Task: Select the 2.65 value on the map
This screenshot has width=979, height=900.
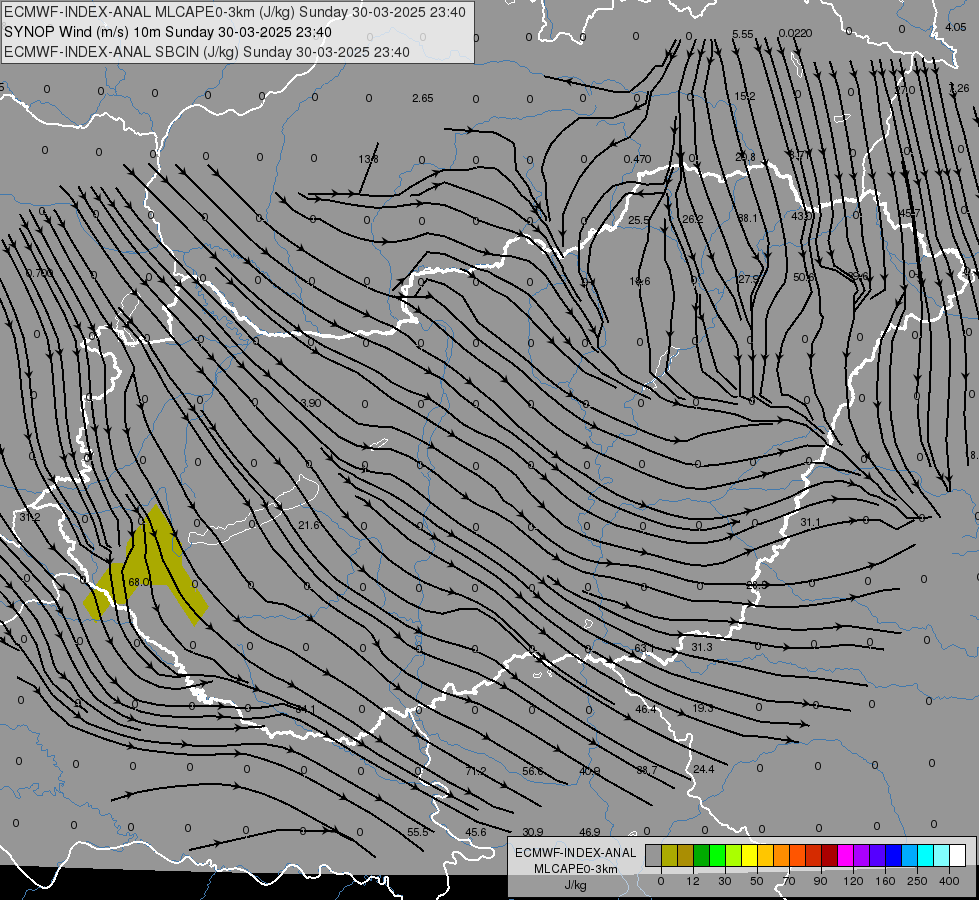Action: (x=423, y=98)
